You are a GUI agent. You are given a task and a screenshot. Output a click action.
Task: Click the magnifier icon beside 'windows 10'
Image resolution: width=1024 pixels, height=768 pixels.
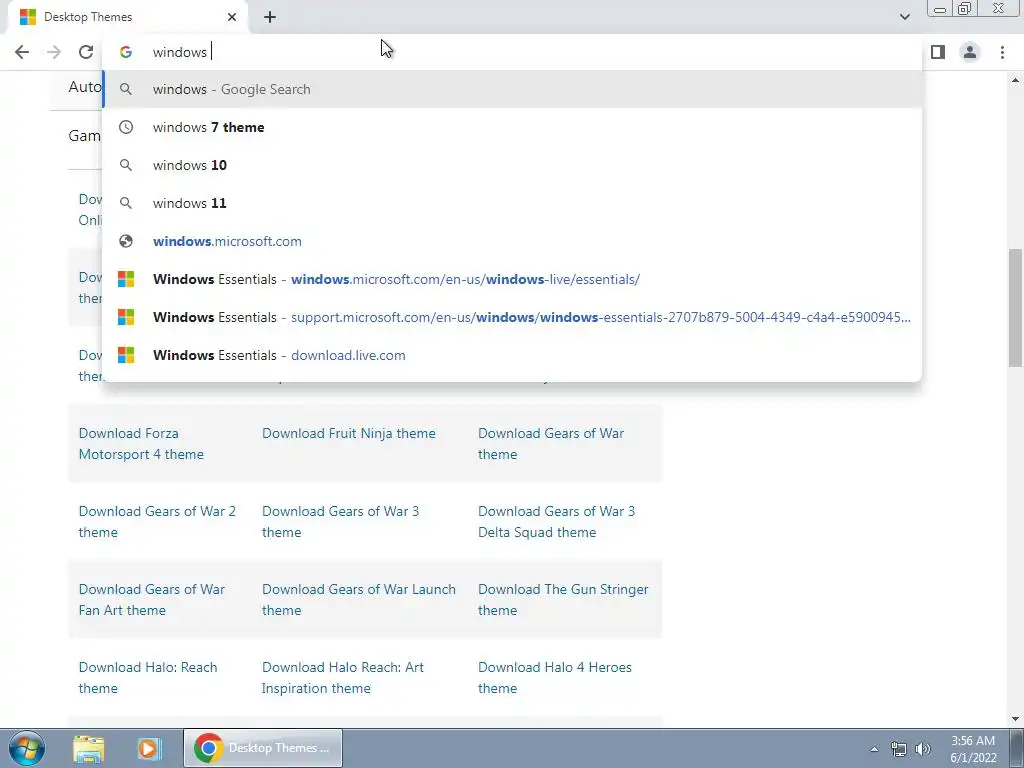pos(126,165)
